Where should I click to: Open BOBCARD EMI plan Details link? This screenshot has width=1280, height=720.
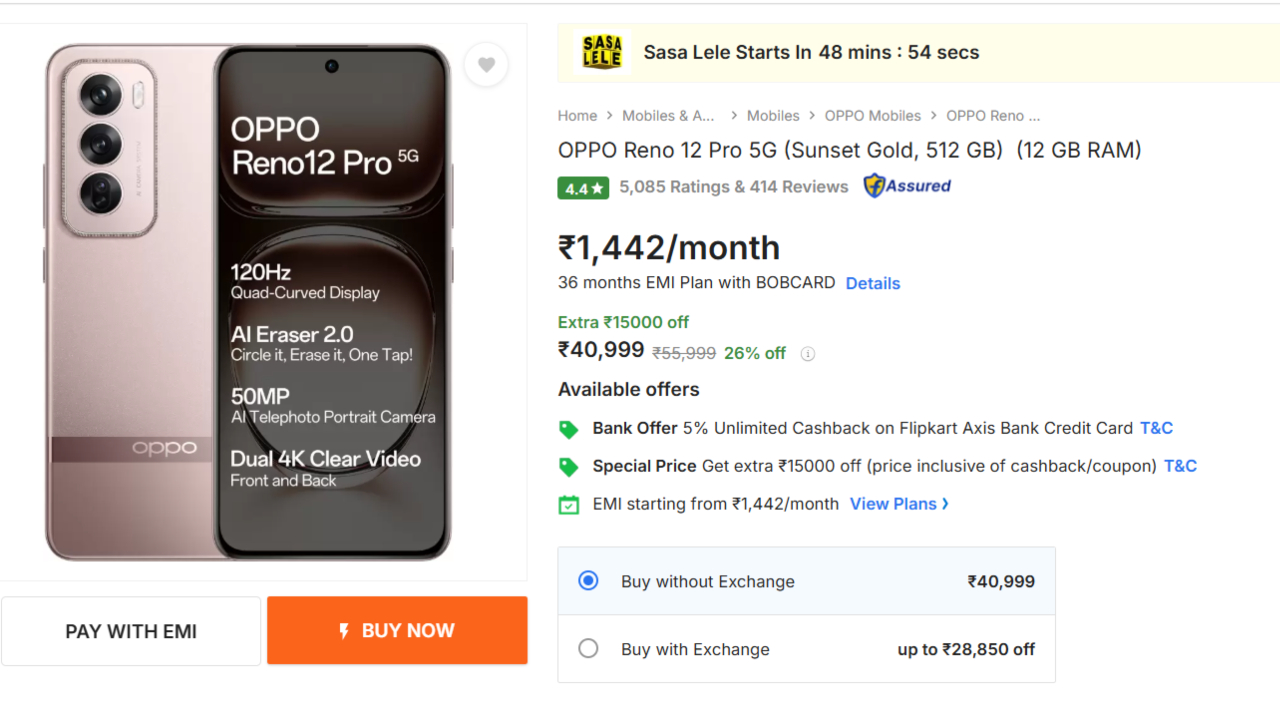click(x=872, y=283)
